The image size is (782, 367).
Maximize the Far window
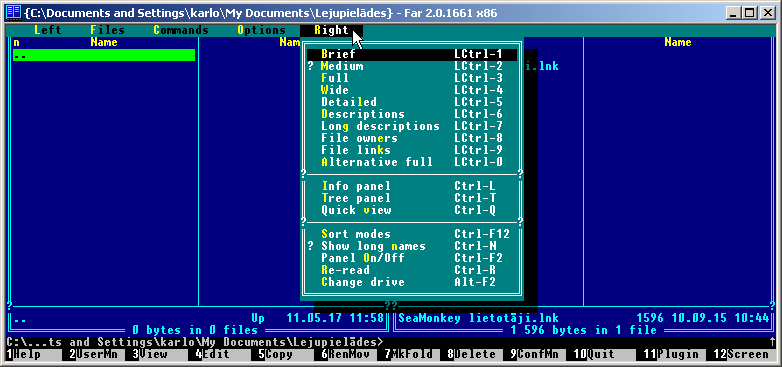click(749, 13)
